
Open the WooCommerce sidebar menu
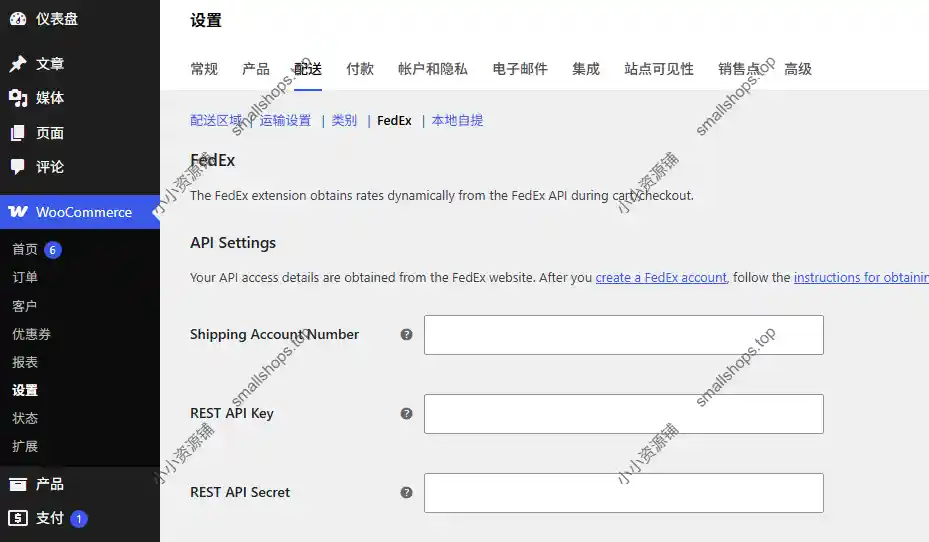click(x=80, y=211)
